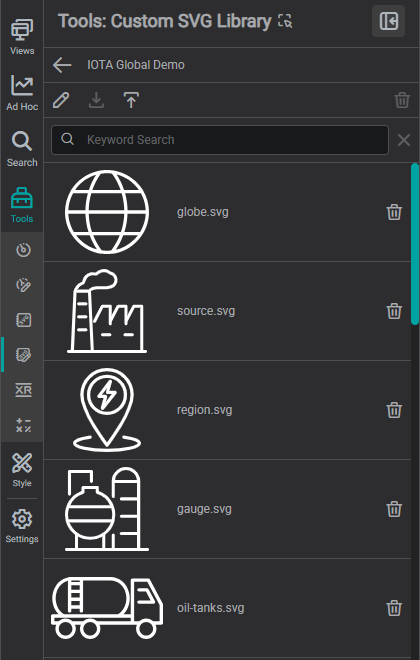Open the Views section in the sidebar
Viewport: 420px width, 660px height.
point(22,37)
